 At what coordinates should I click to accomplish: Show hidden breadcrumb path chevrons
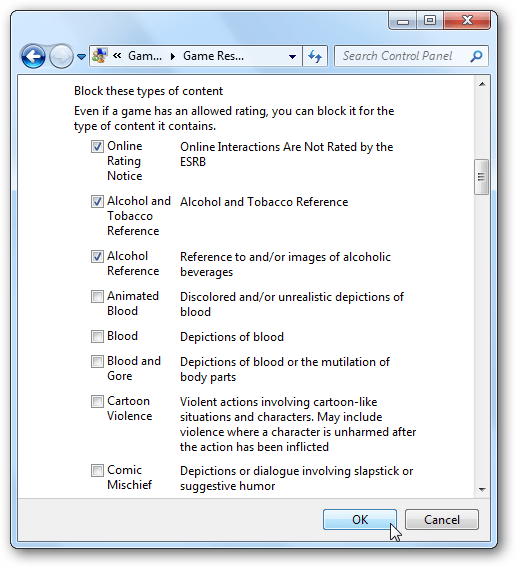click(x=117, y=56)
